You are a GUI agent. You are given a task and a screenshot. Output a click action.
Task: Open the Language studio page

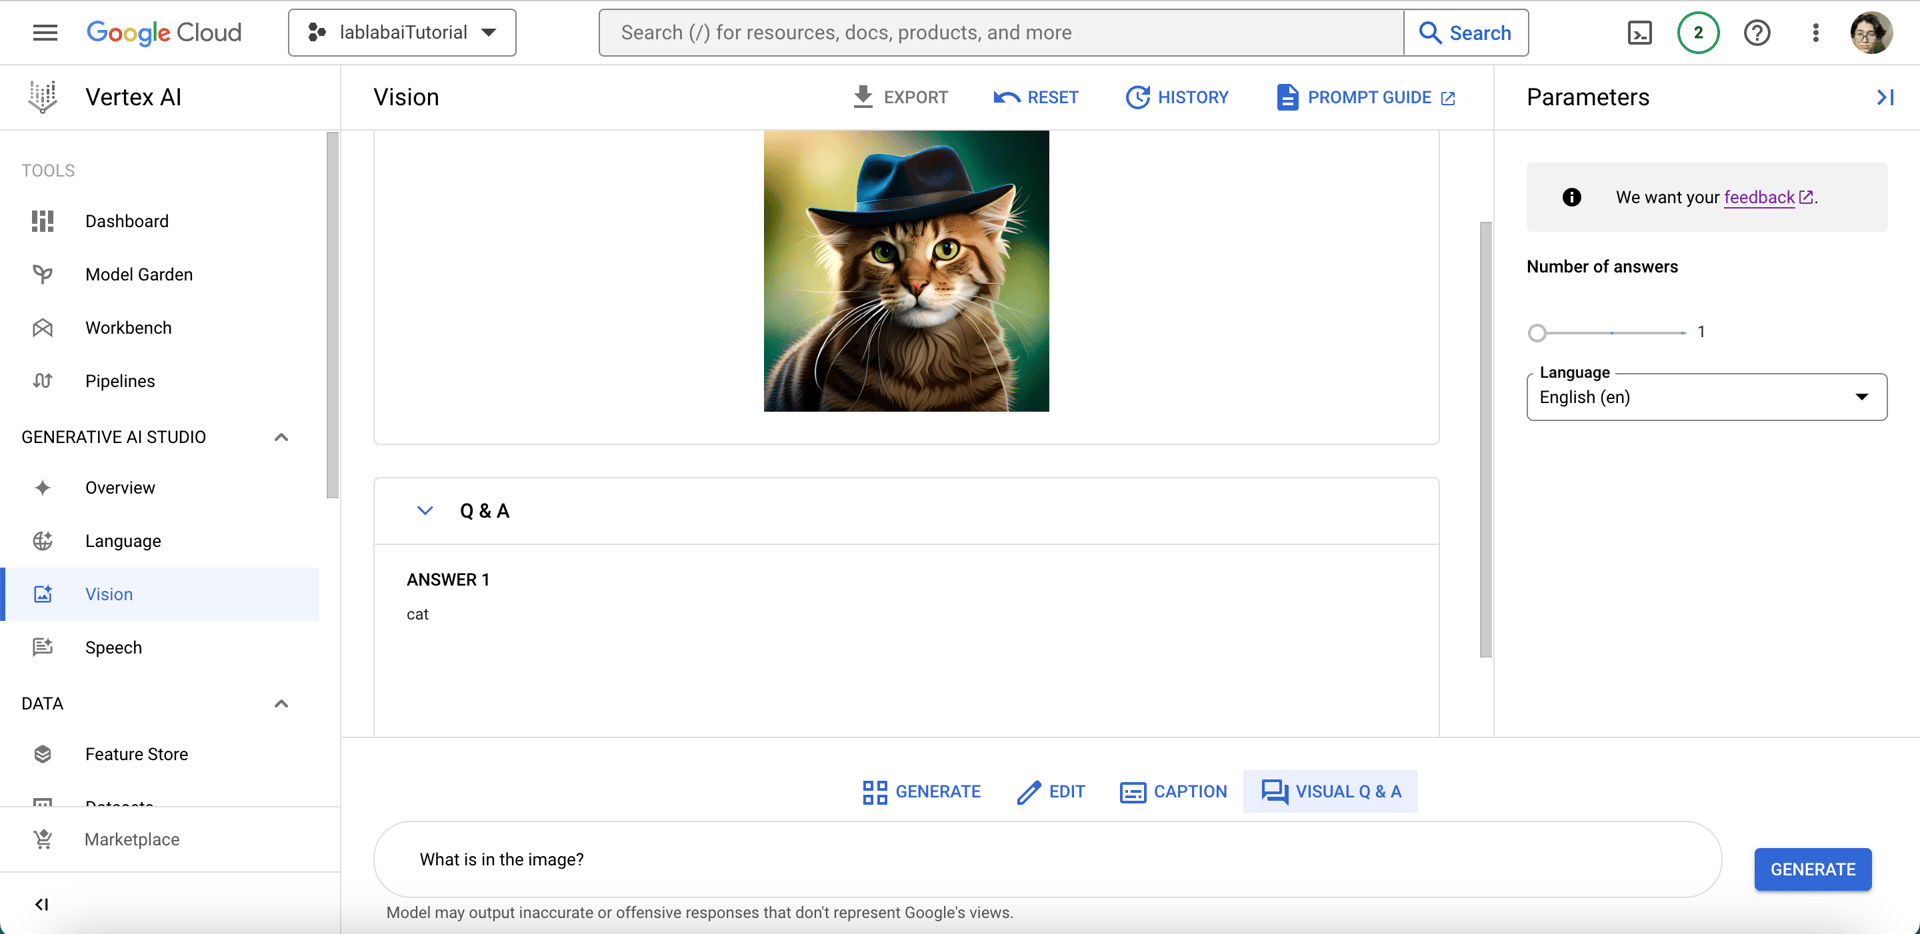click(123, 541)
